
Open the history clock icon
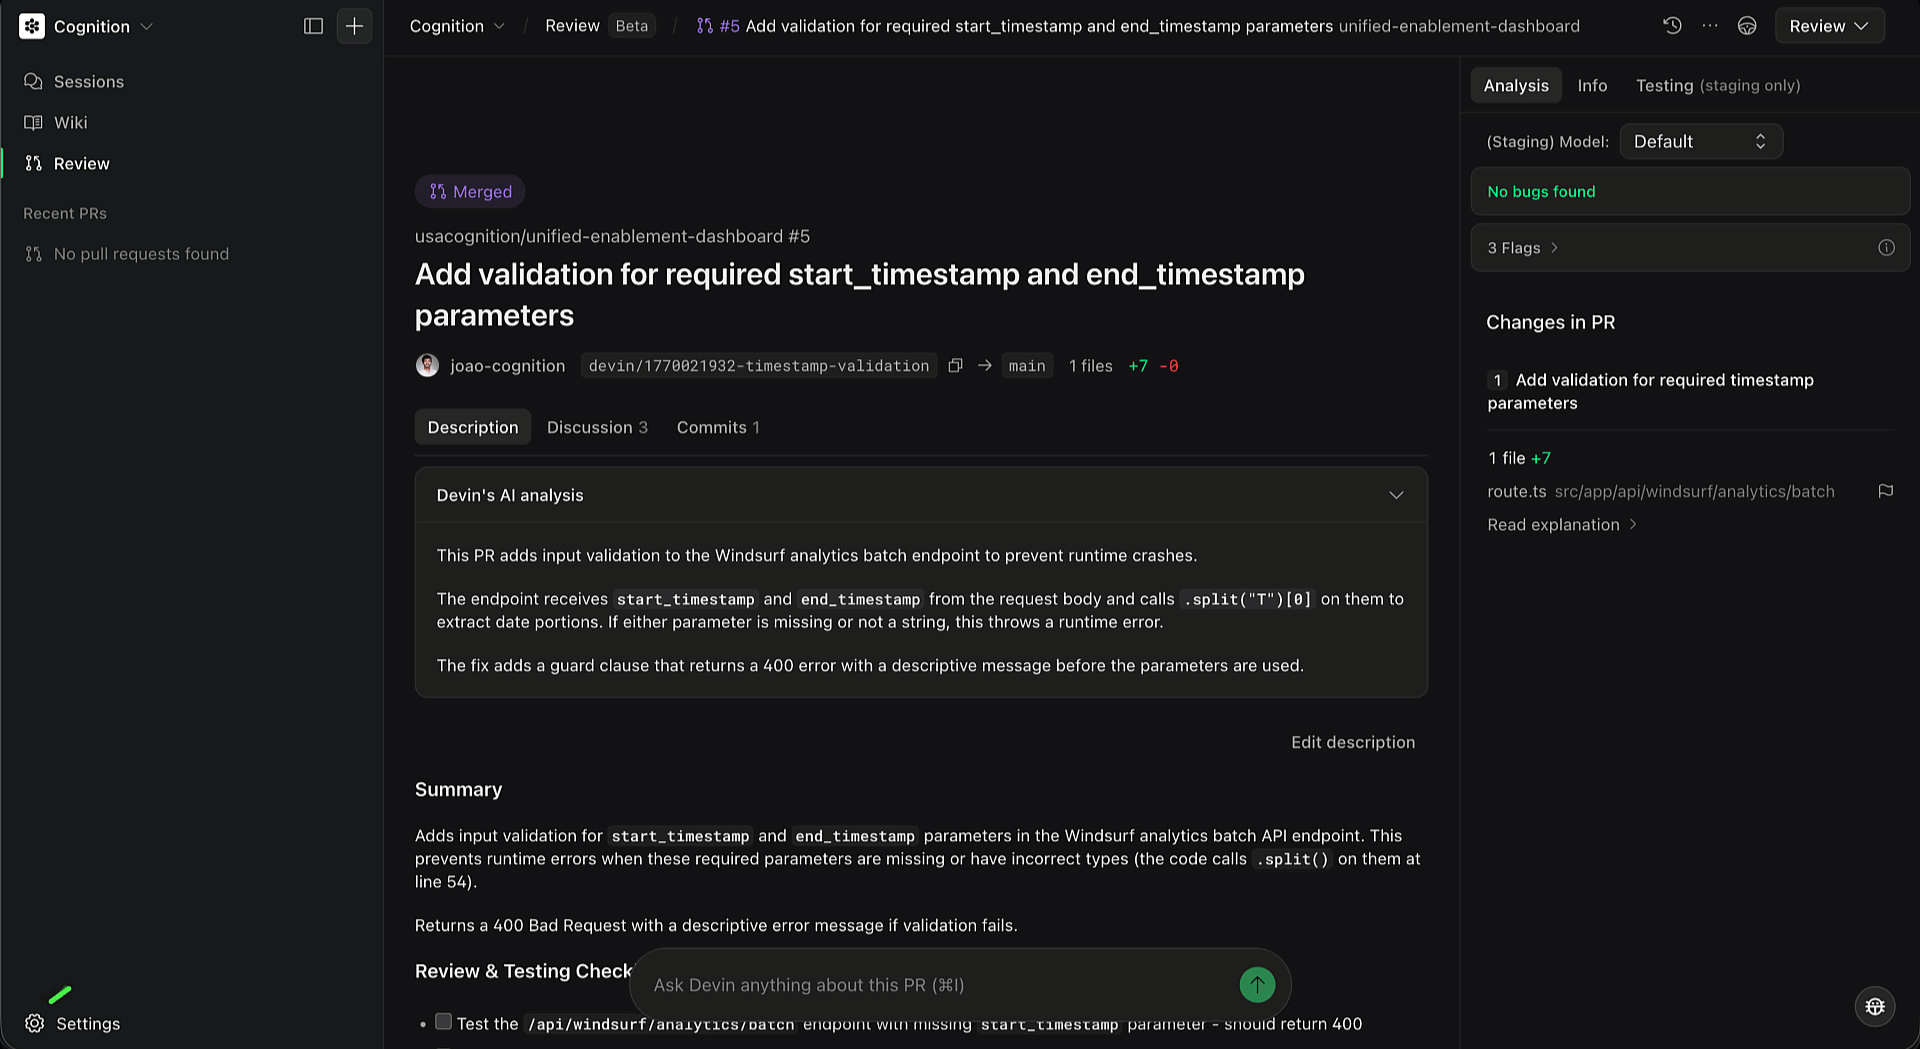[1672, 26]
